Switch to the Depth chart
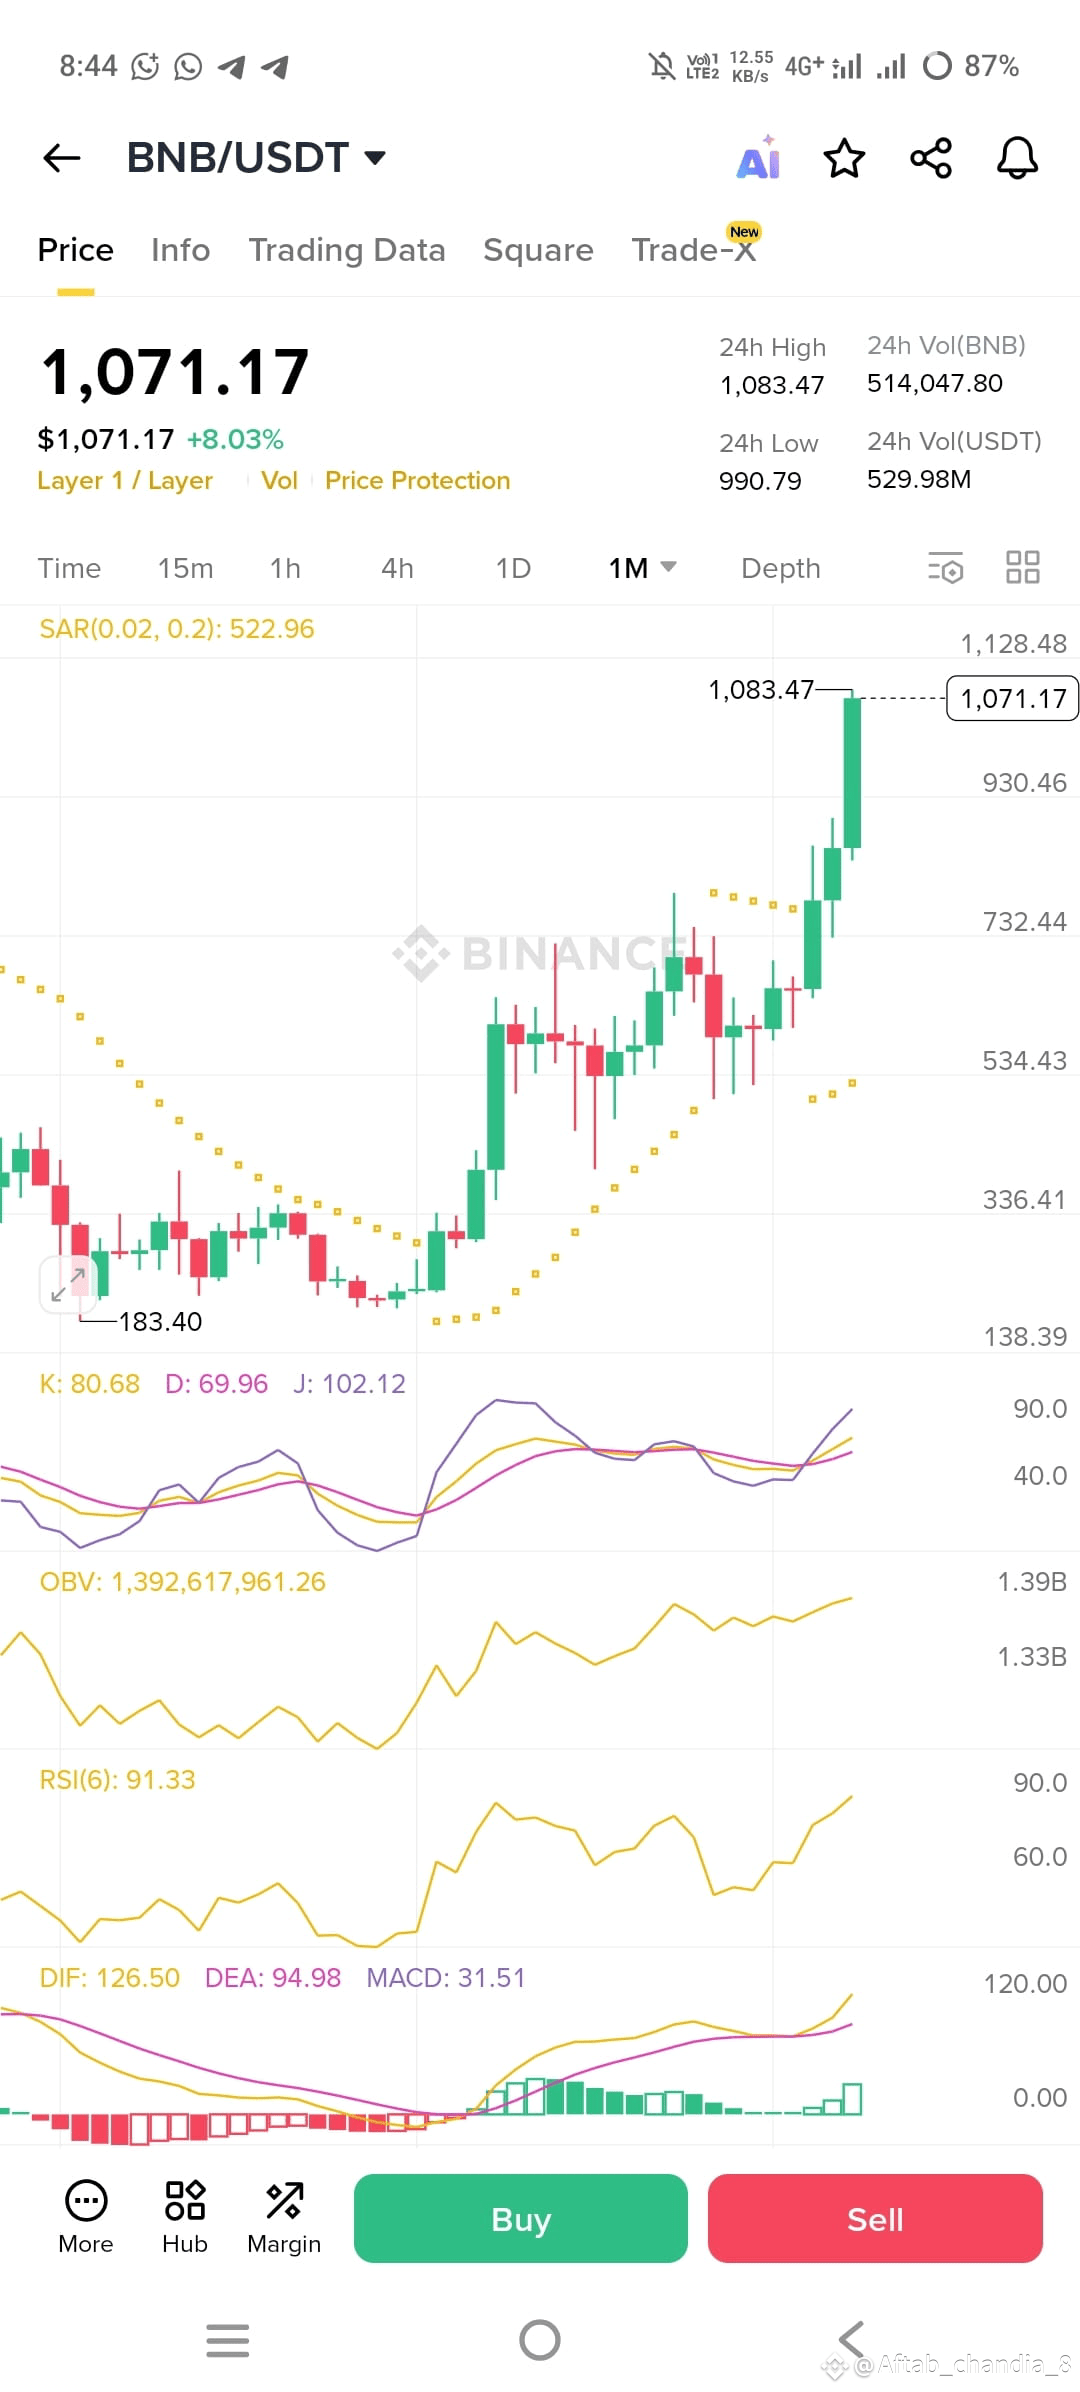 click(x=781, y=568)
